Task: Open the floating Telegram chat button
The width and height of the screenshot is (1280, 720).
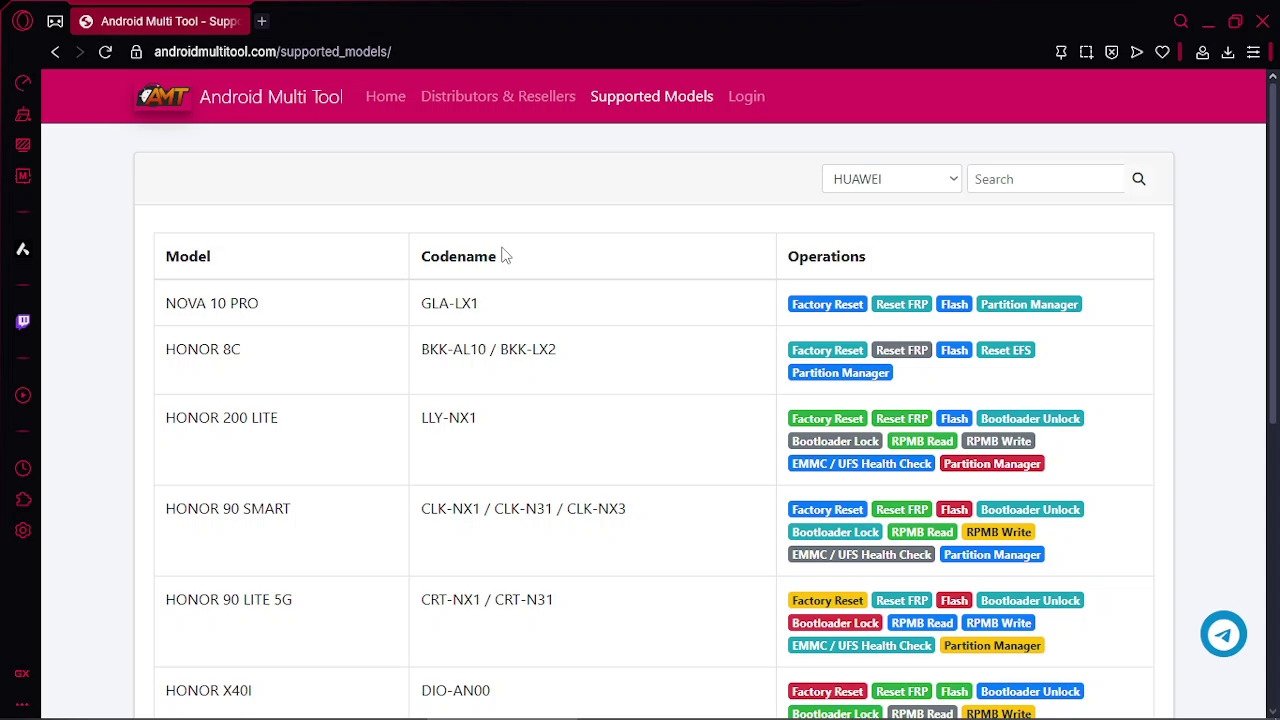Action: 1224,634
